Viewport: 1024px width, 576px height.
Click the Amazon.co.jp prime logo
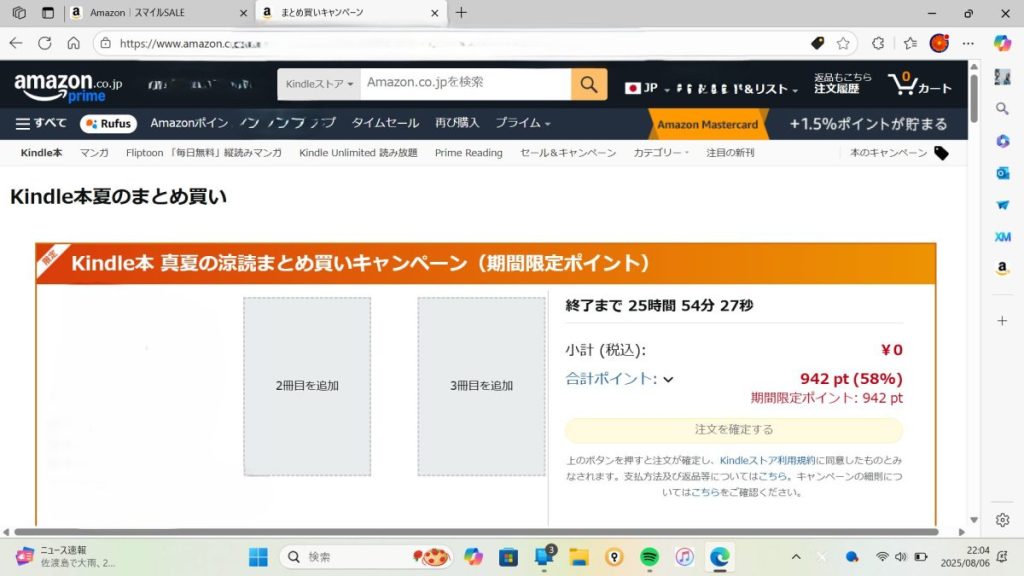coord(68,86)
